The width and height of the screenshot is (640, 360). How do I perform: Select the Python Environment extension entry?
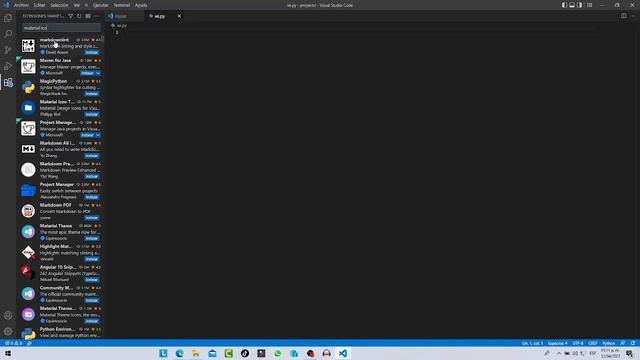click(60, 333)
